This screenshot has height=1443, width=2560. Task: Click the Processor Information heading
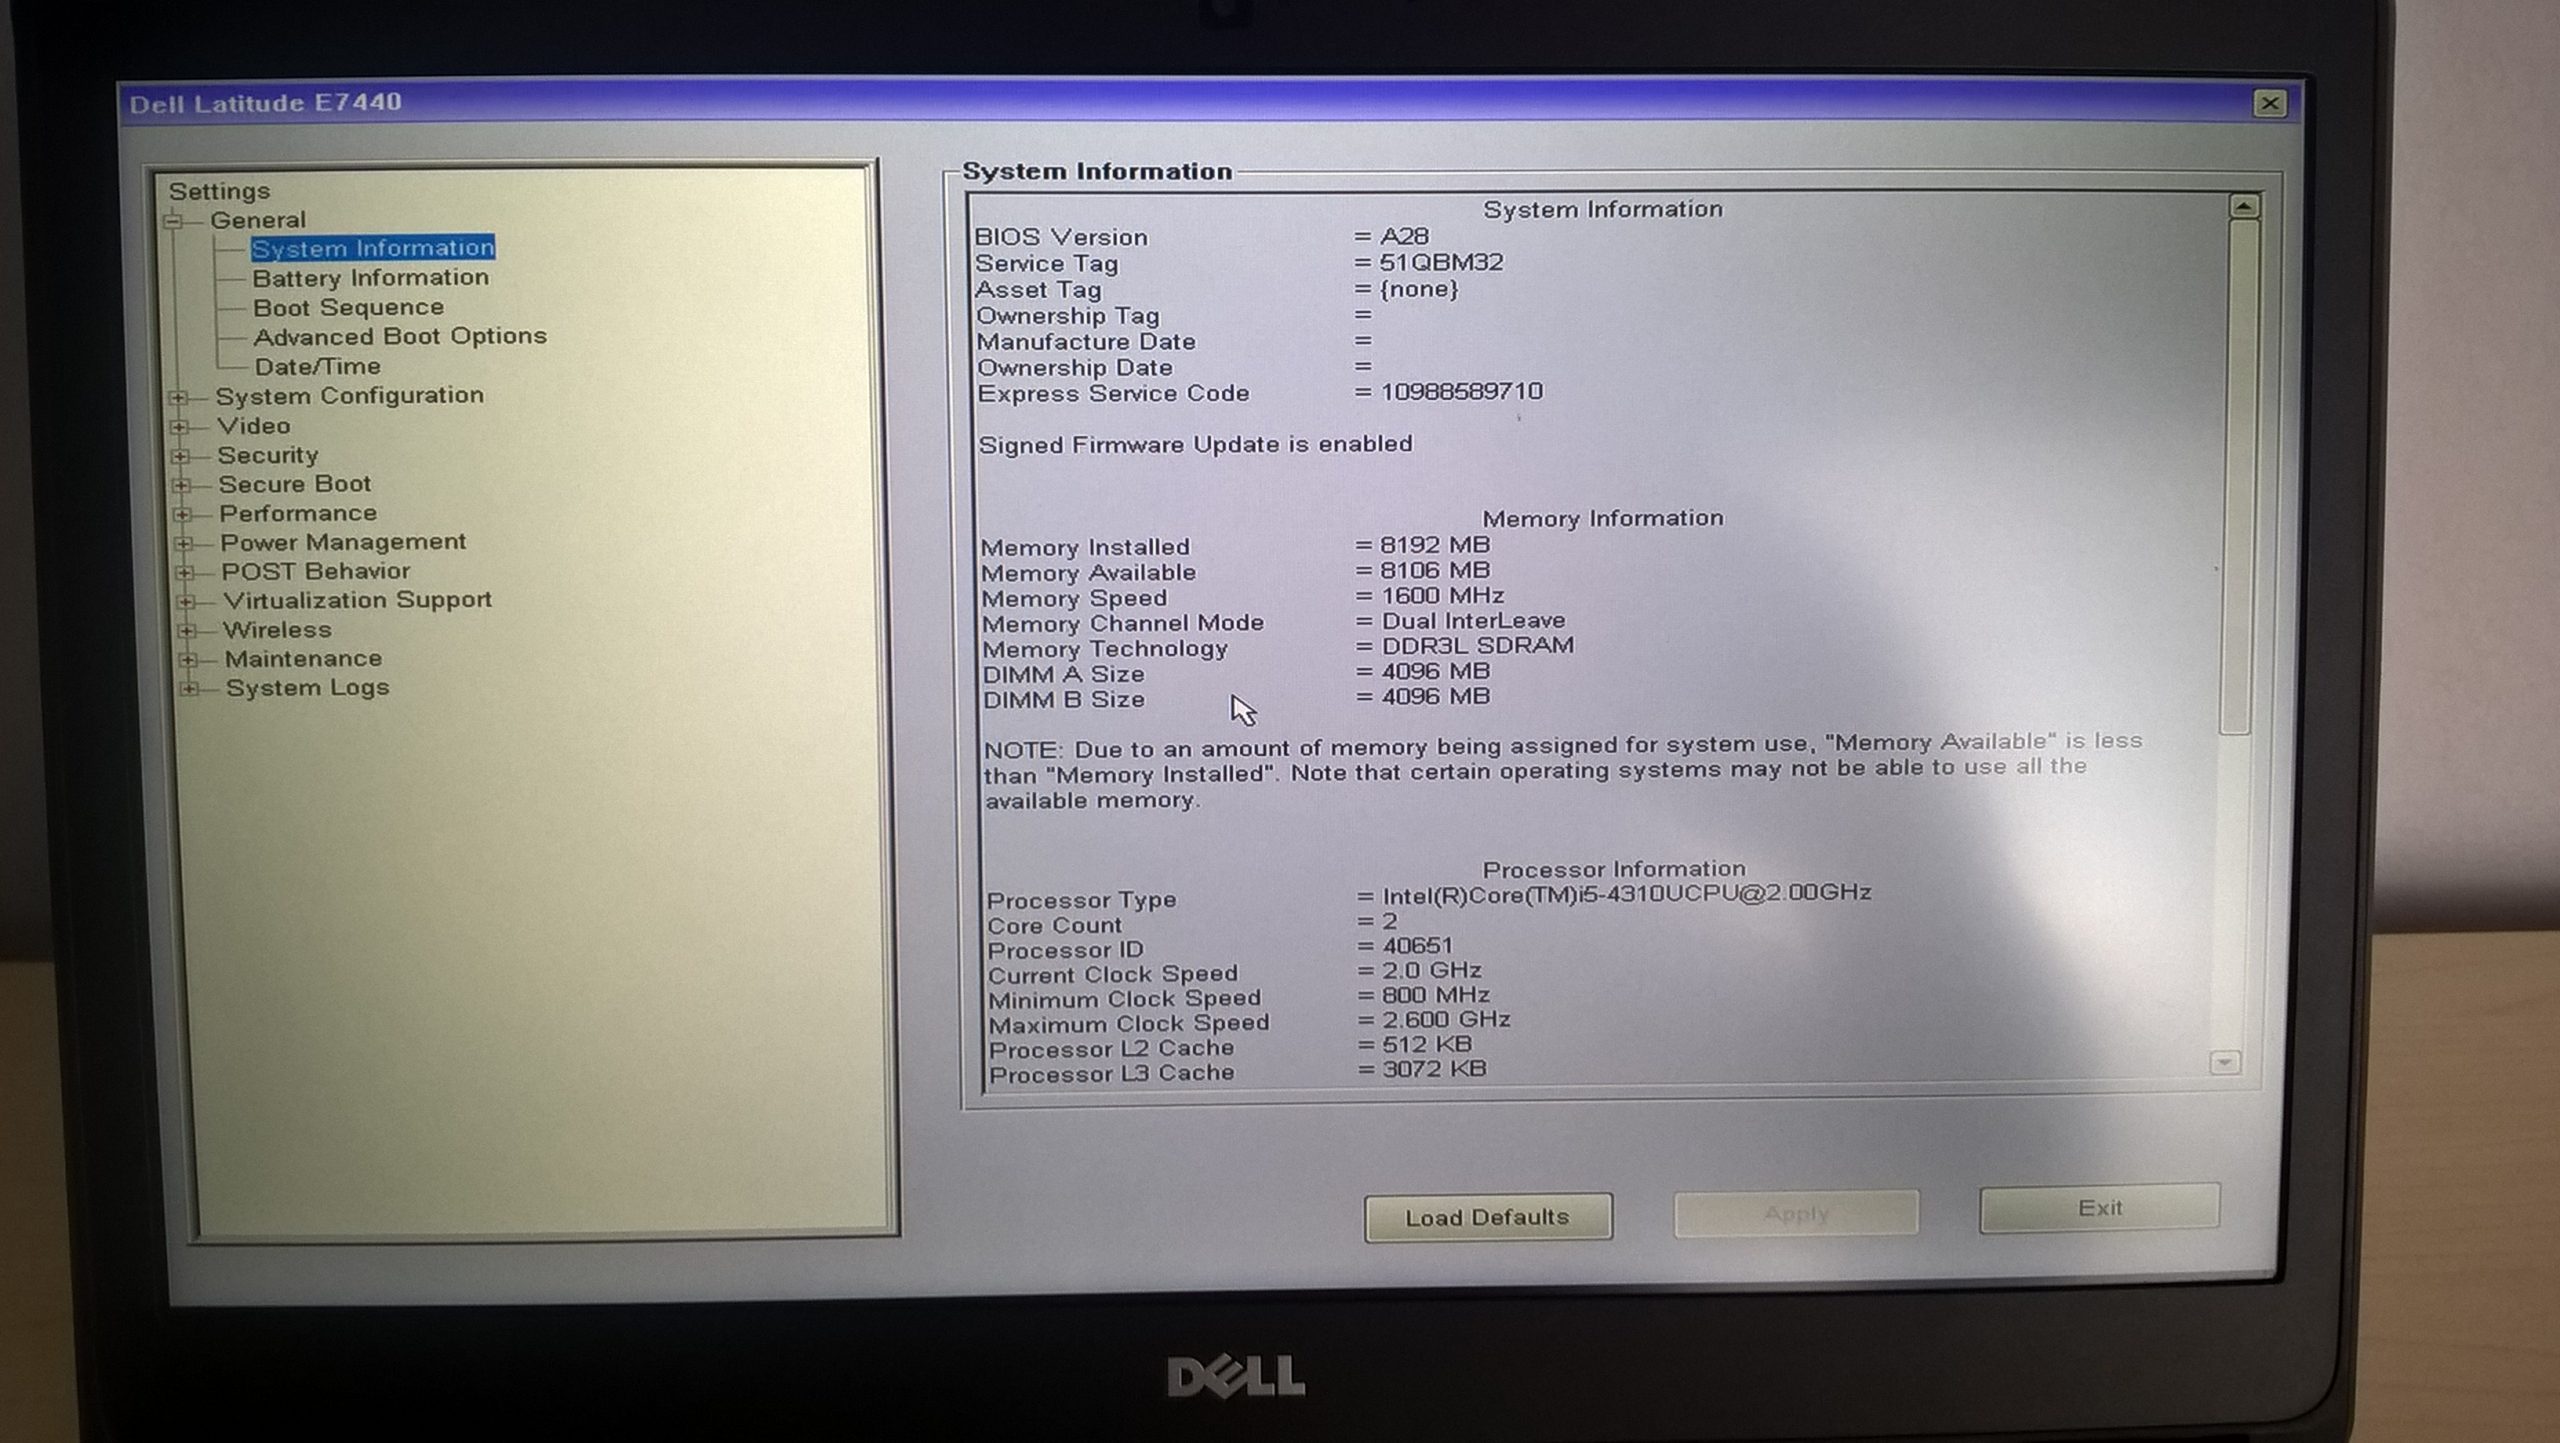point(1613,868)
